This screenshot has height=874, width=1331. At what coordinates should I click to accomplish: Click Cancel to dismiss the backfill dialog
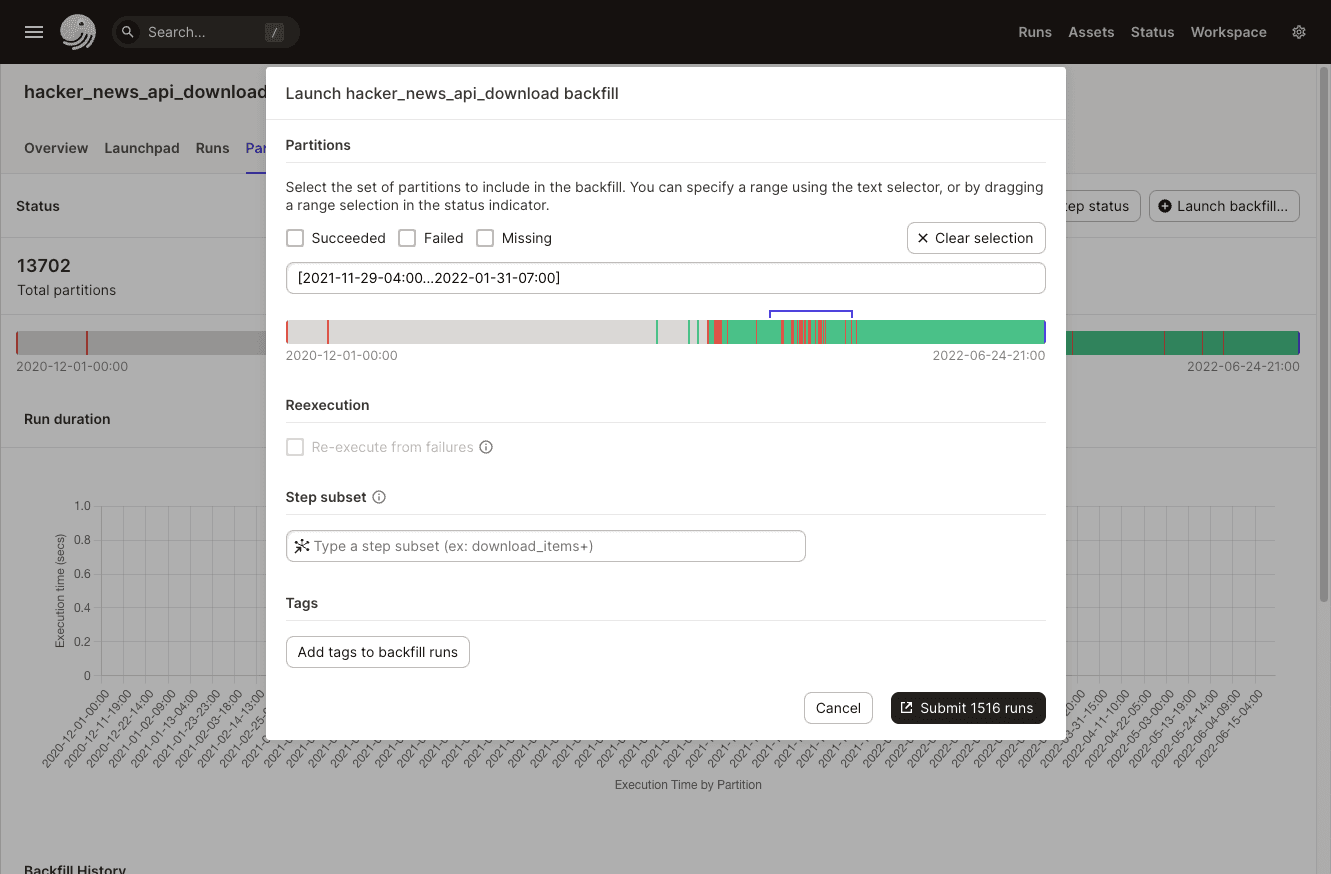(838, 708)
